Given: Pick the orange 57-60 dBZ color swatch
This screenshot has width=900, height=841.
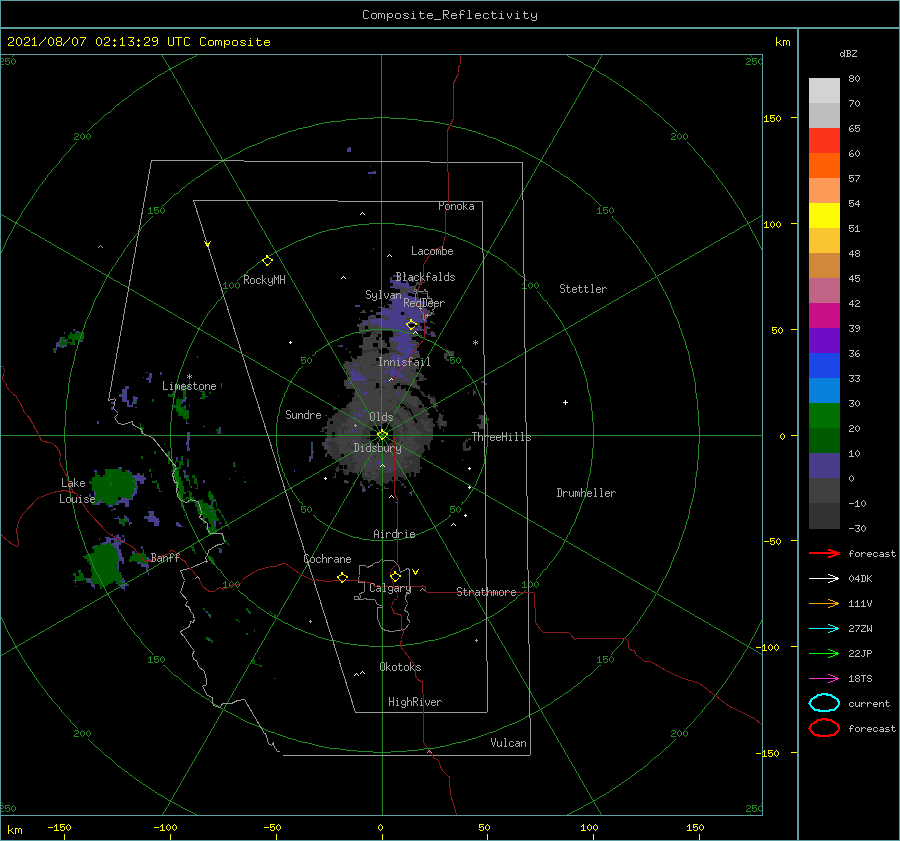Looking at the screenshot, I should [824, 165].
